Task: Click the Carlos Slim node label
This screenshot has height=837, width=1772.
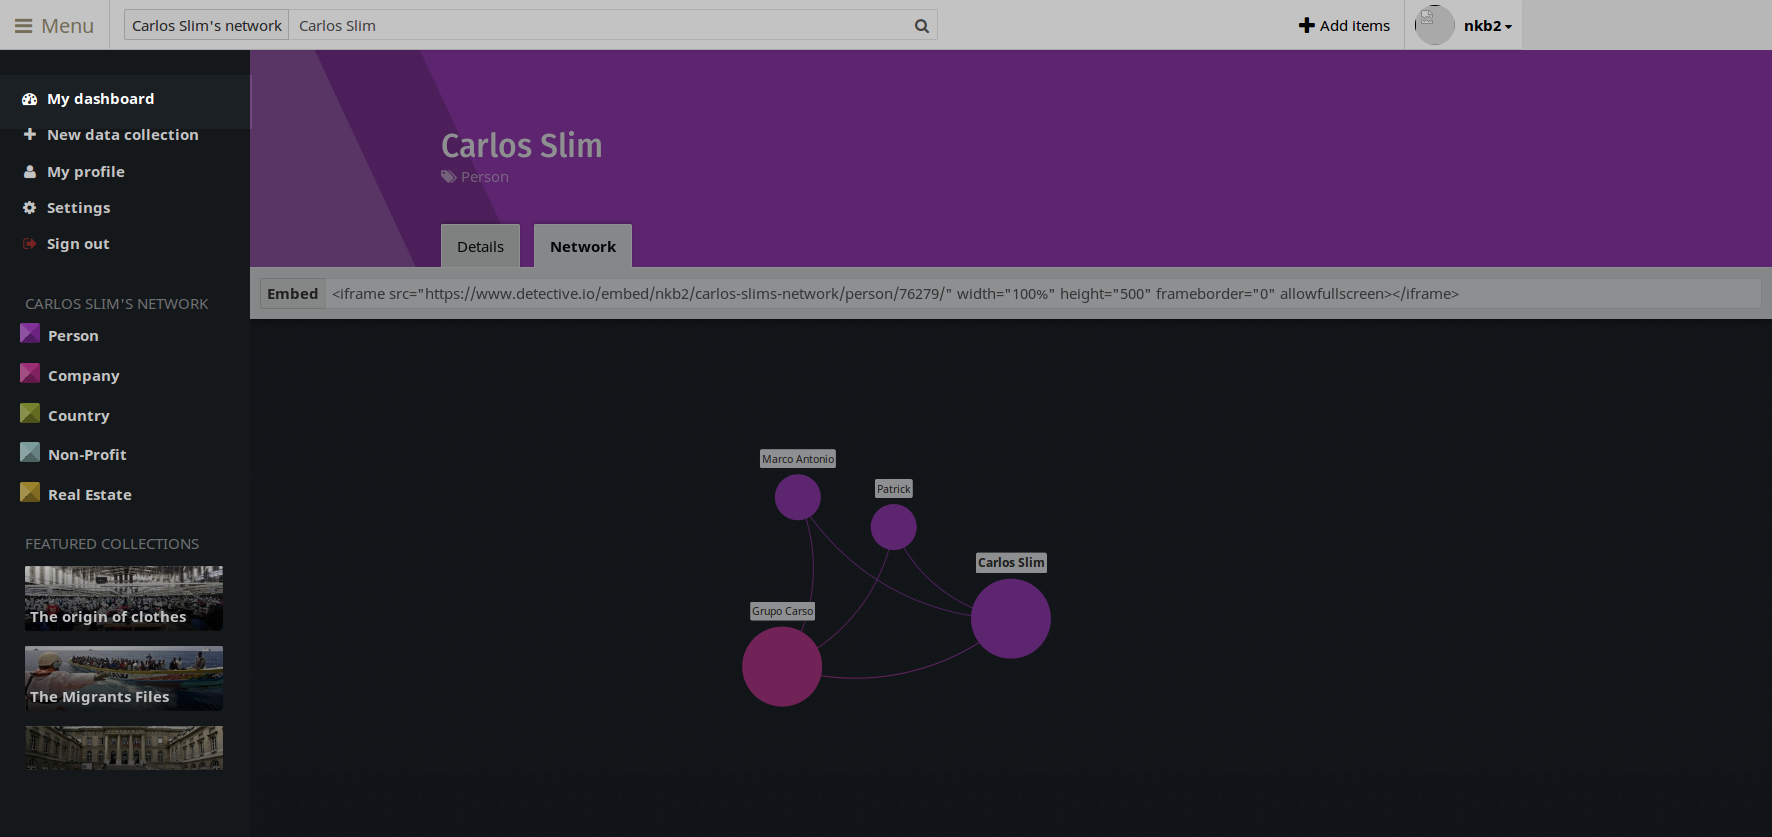Action: pos(1011,563)
